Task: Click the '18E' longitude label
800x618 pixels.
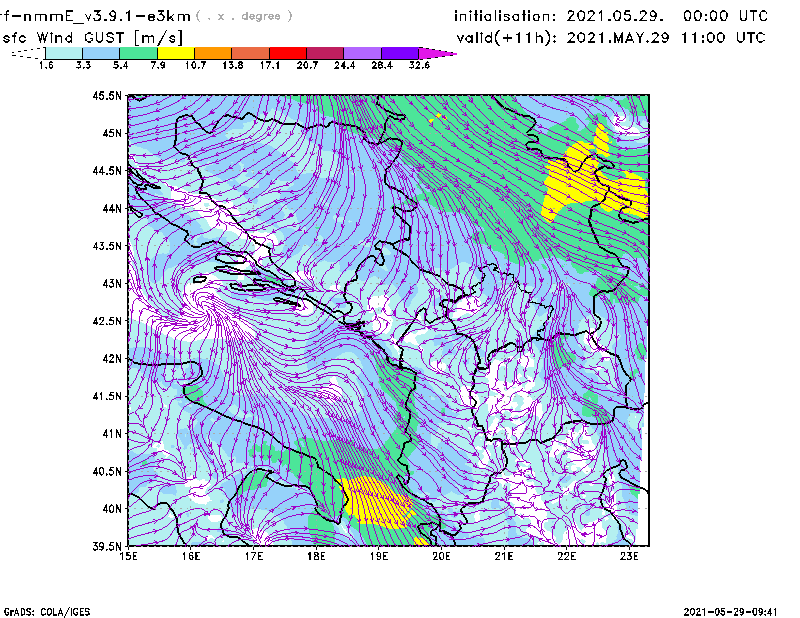Action: 316,556
